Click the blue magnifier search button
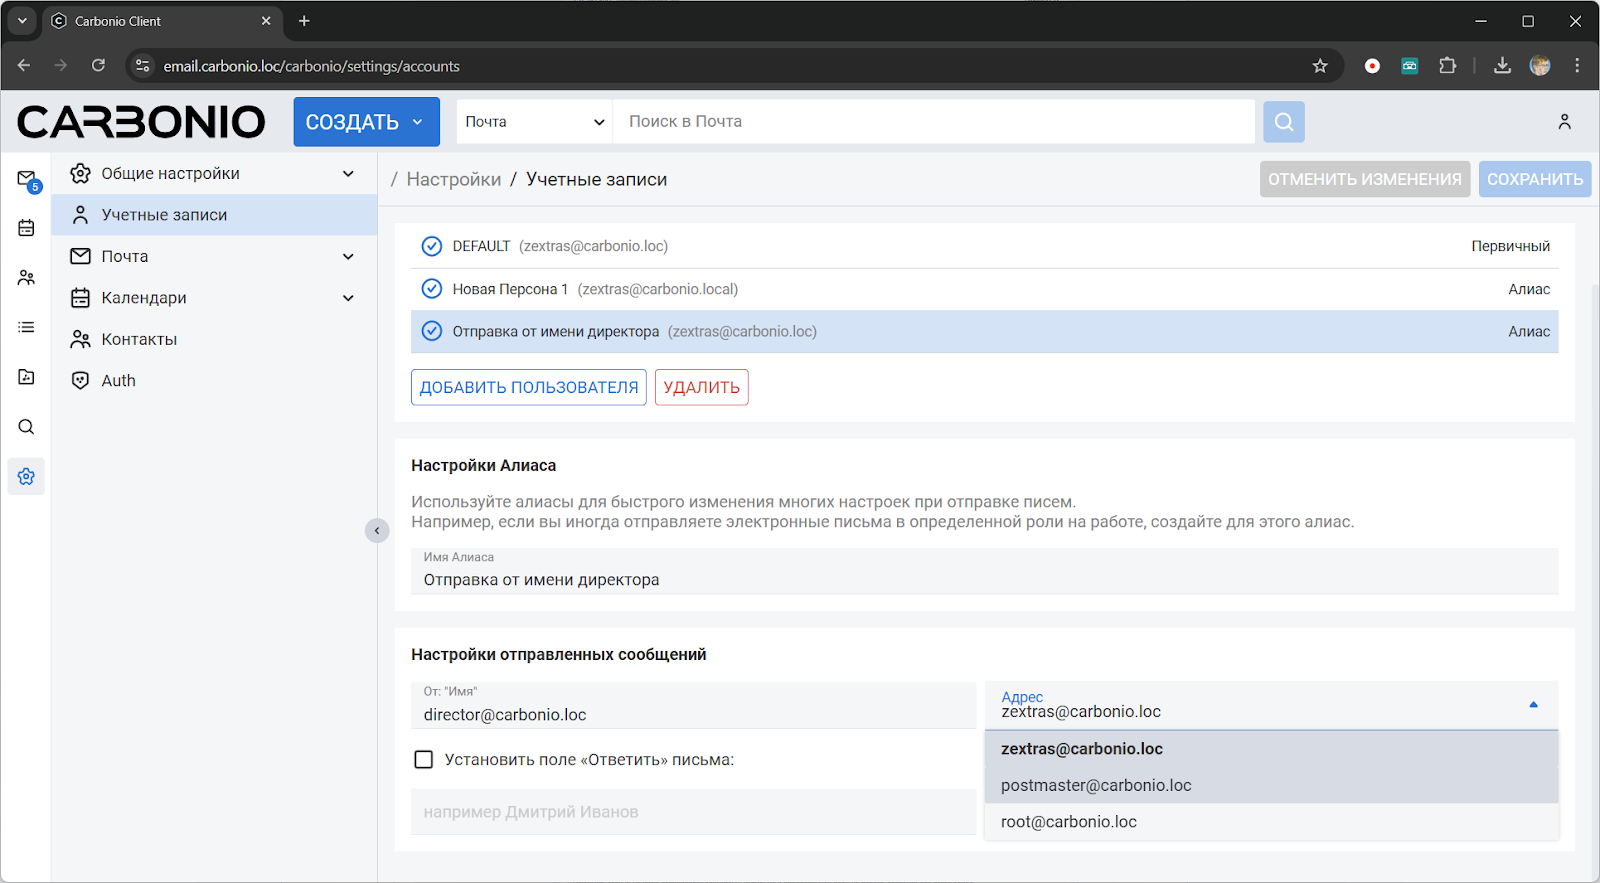Image resolution: width=1600 pixels, height=883 pixels. coord(1284,122)
